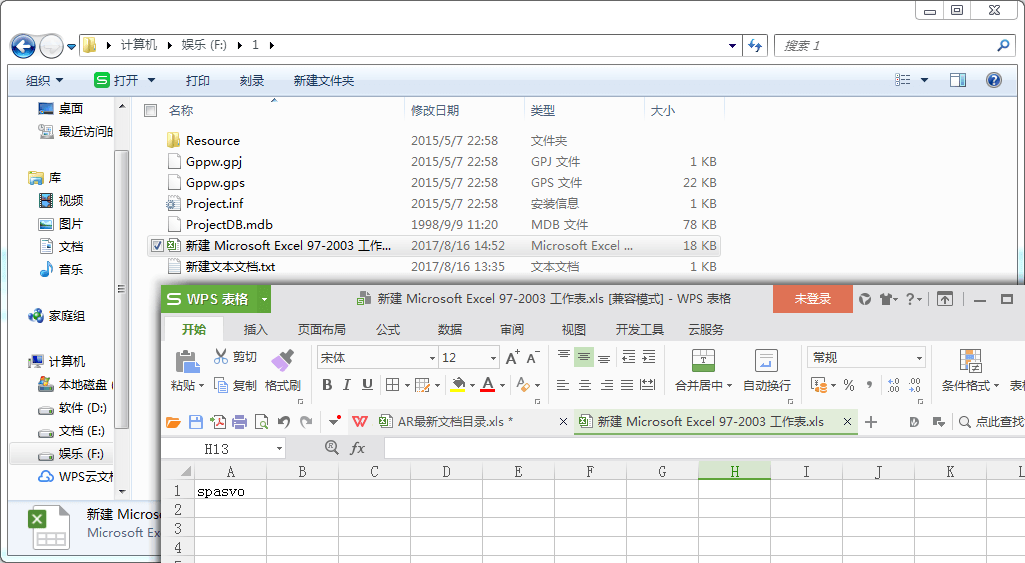Open the number format 常规 dropdown

(919, 358)
